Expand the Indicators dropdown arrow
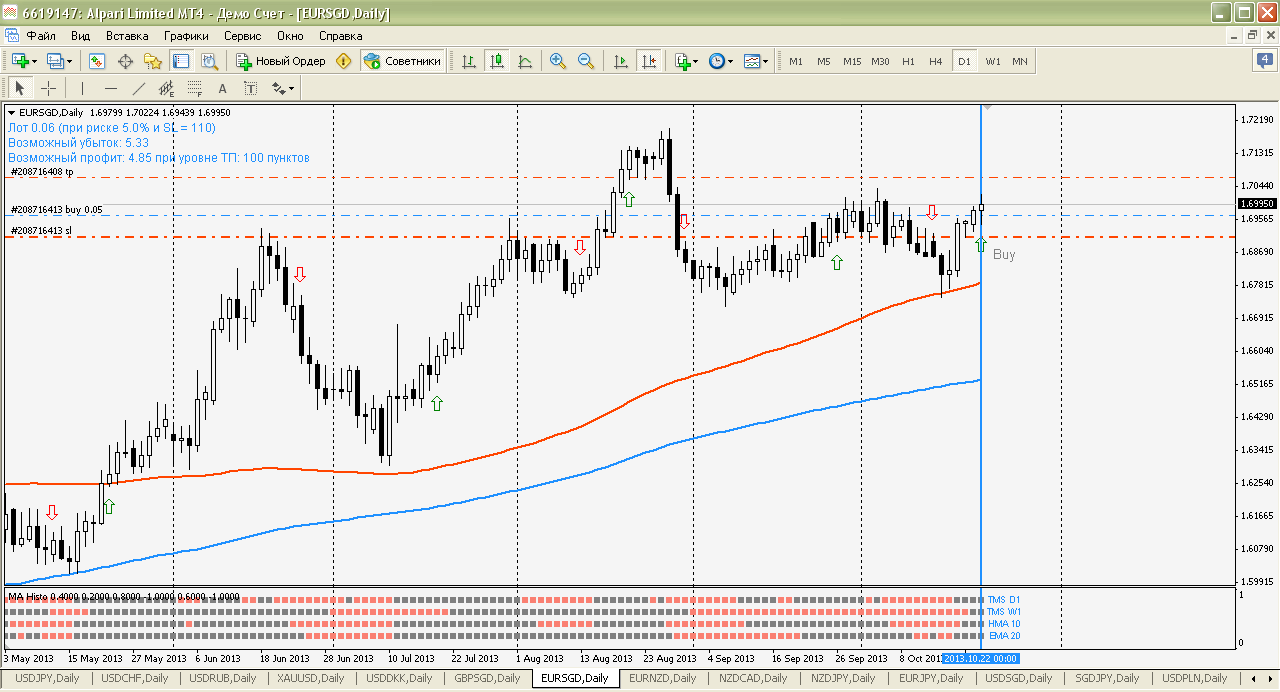Viewport: 1280px width, 692px height. pos(696,61)
